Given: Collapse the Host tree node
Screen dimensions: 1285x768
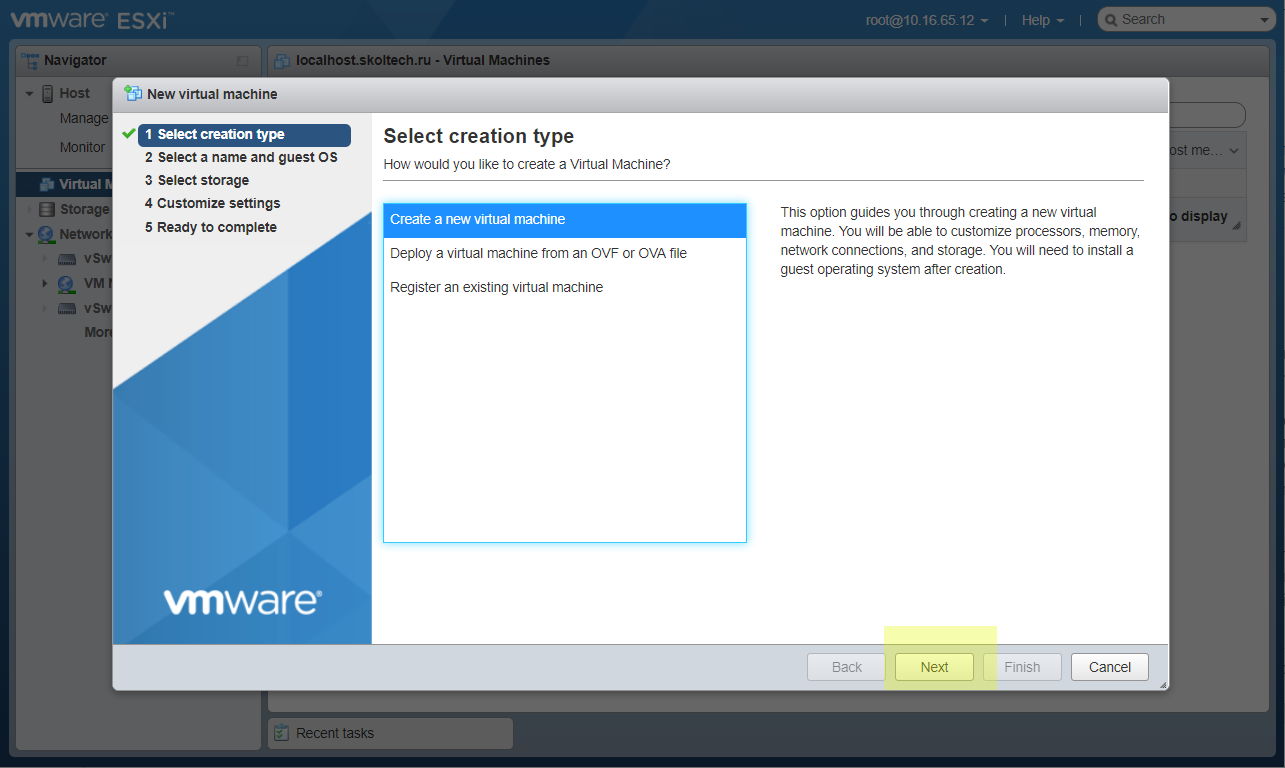Looking at the screenshot, I should pyautogui.click(x=29, y=94).
